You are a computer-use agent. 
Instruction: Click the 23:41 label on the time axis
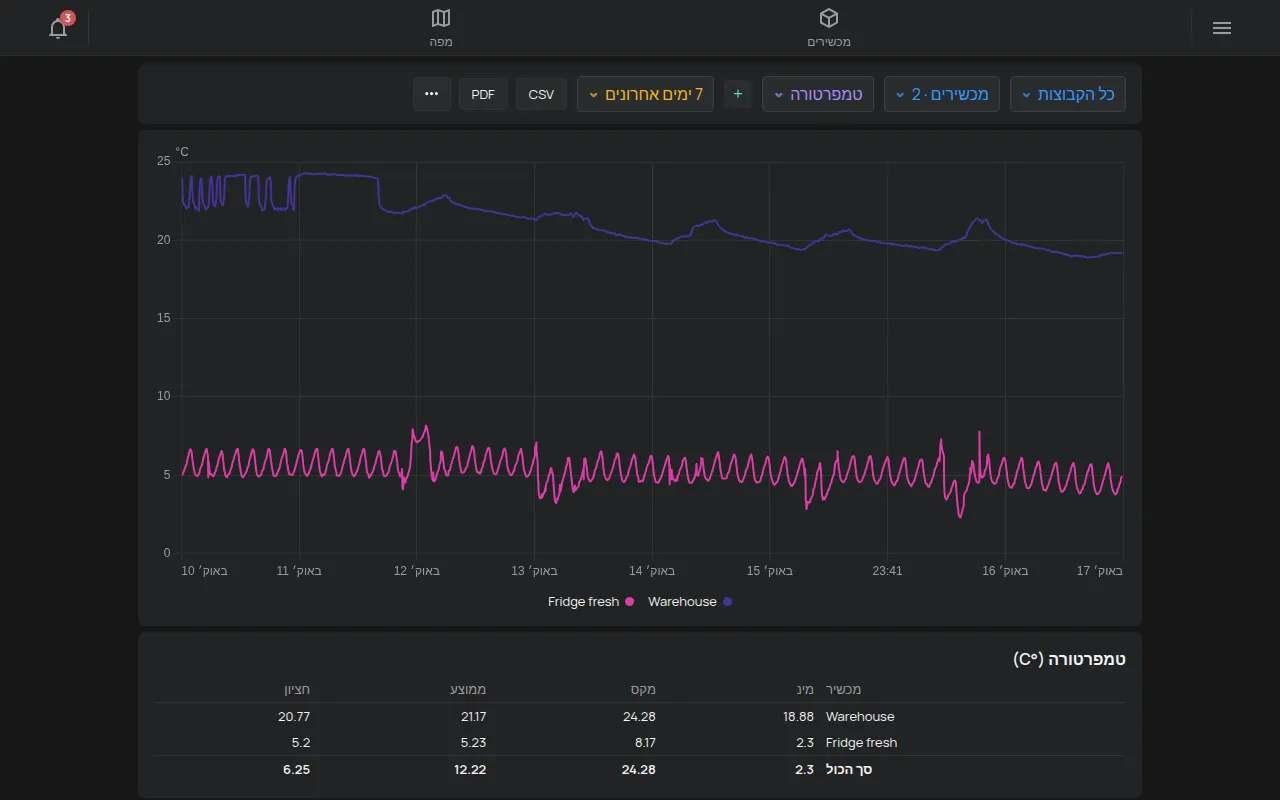887,571
